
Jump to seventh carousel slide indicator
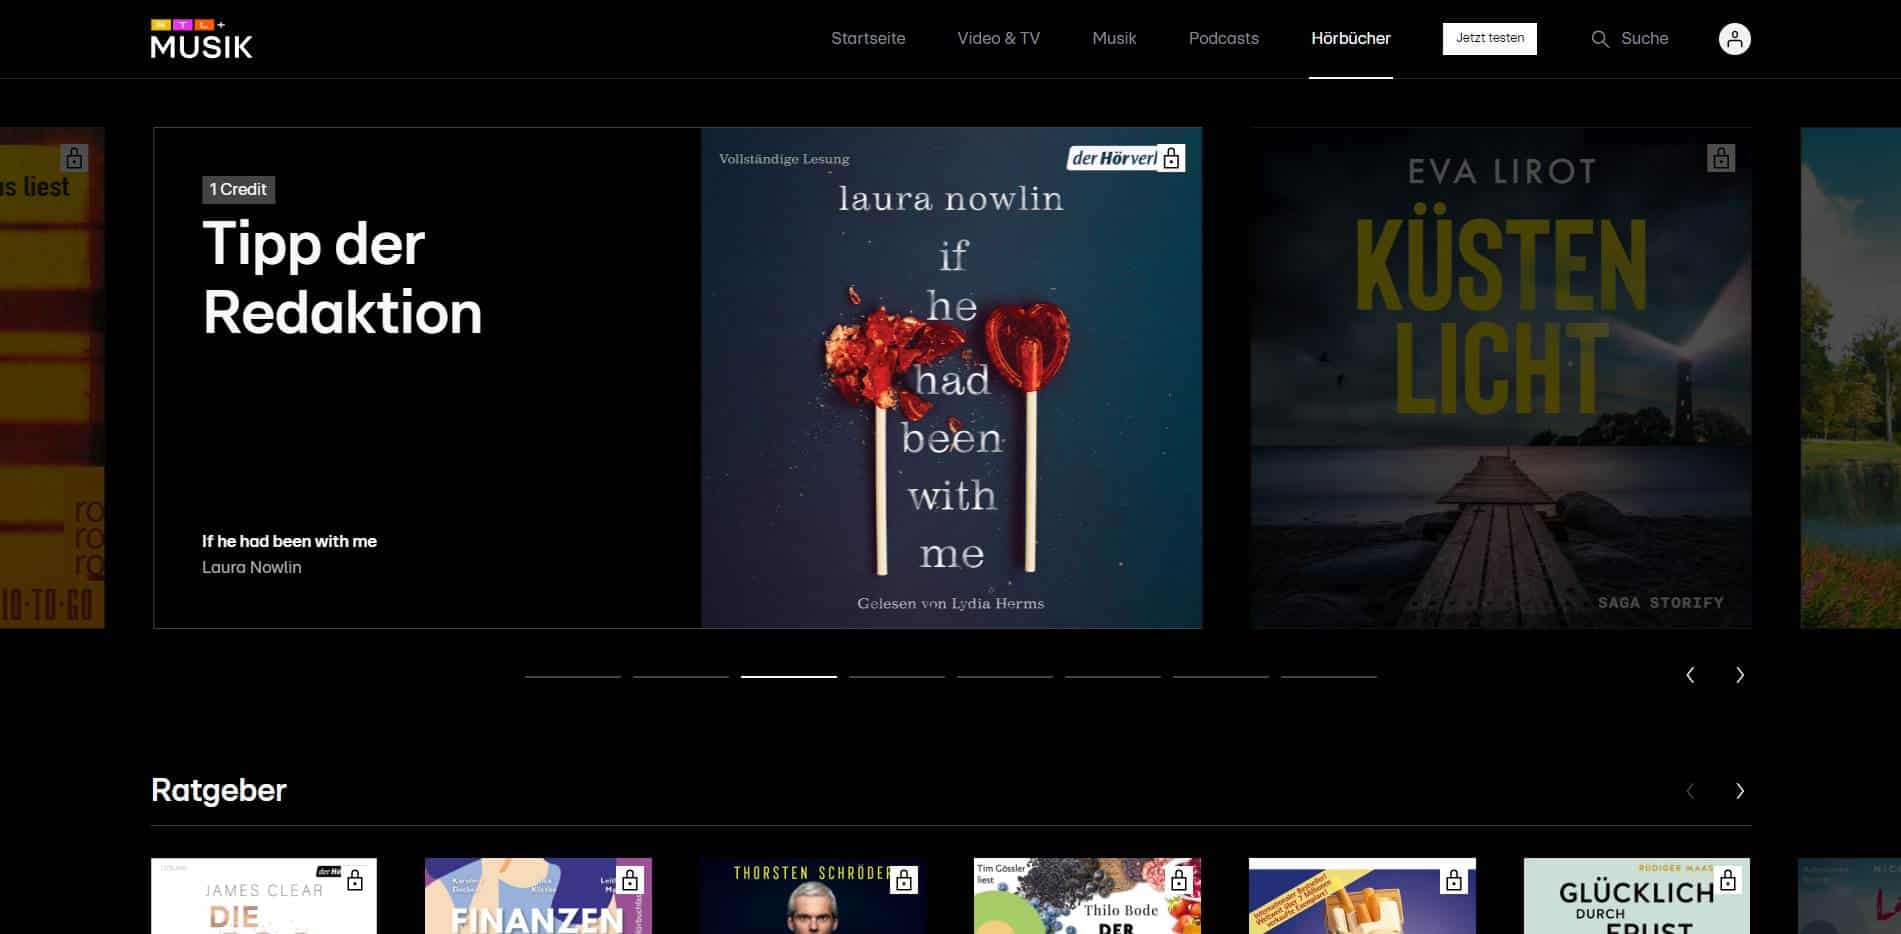pos(1221,677)
